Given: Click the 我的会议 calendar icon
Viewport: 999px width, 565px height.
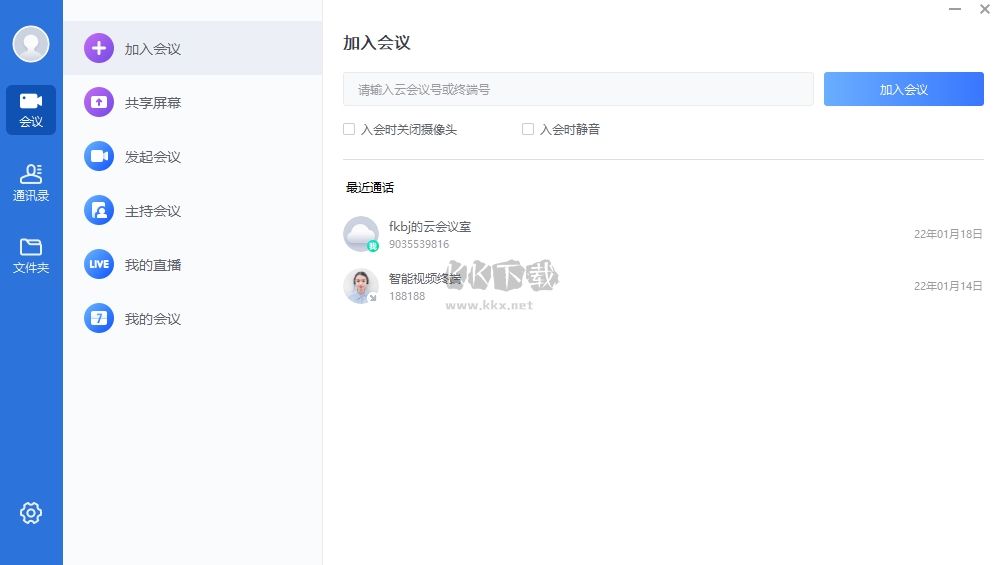Looking at the screenshot, I should click(x=99, y=318).
